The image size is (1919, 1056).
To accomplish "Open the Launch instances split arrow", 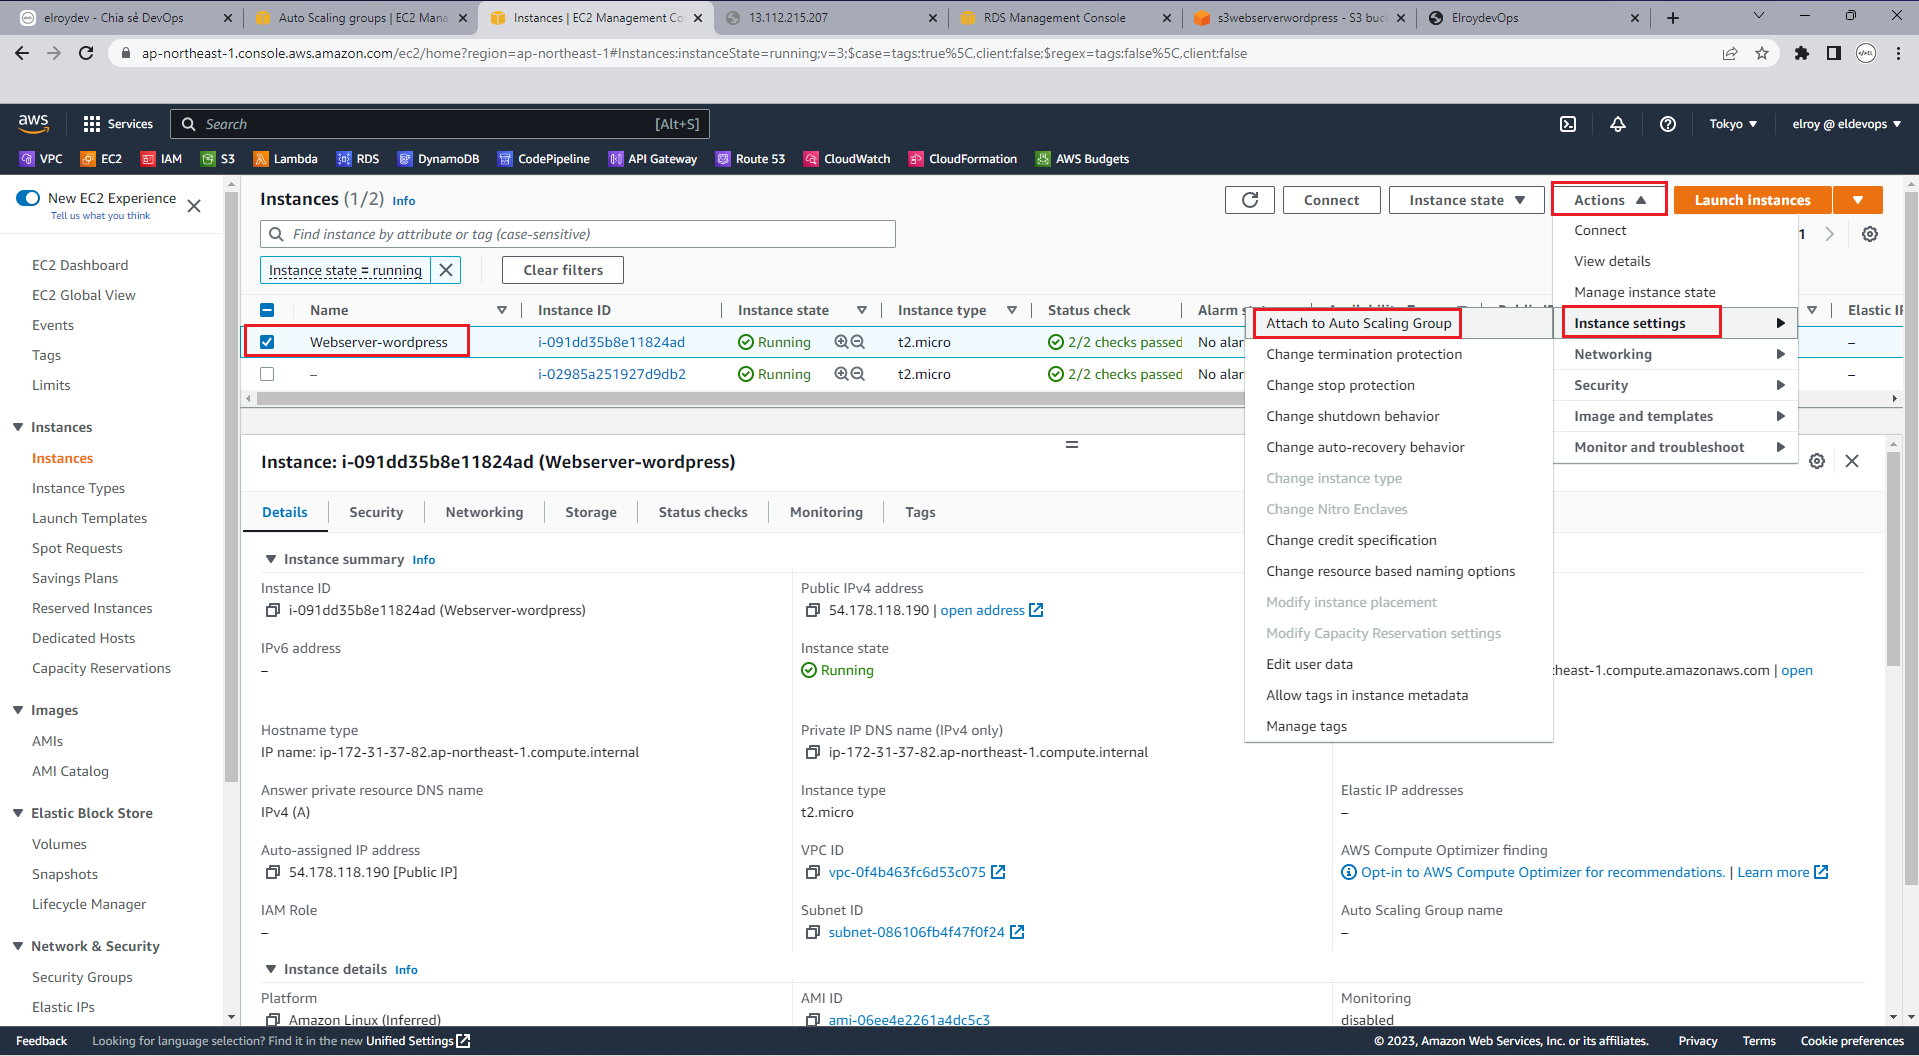I will pos(1858,200).
